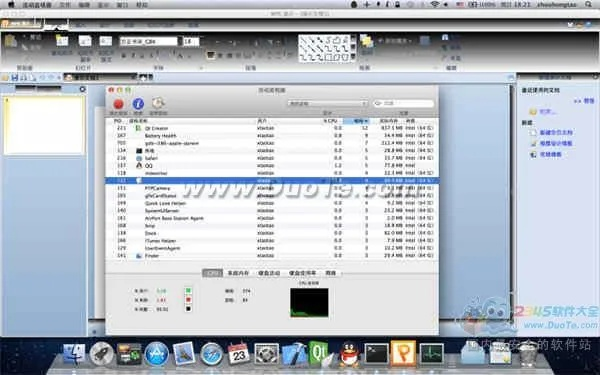
Task: Click the Activity Monitor search field
Action: click(404, 103)
